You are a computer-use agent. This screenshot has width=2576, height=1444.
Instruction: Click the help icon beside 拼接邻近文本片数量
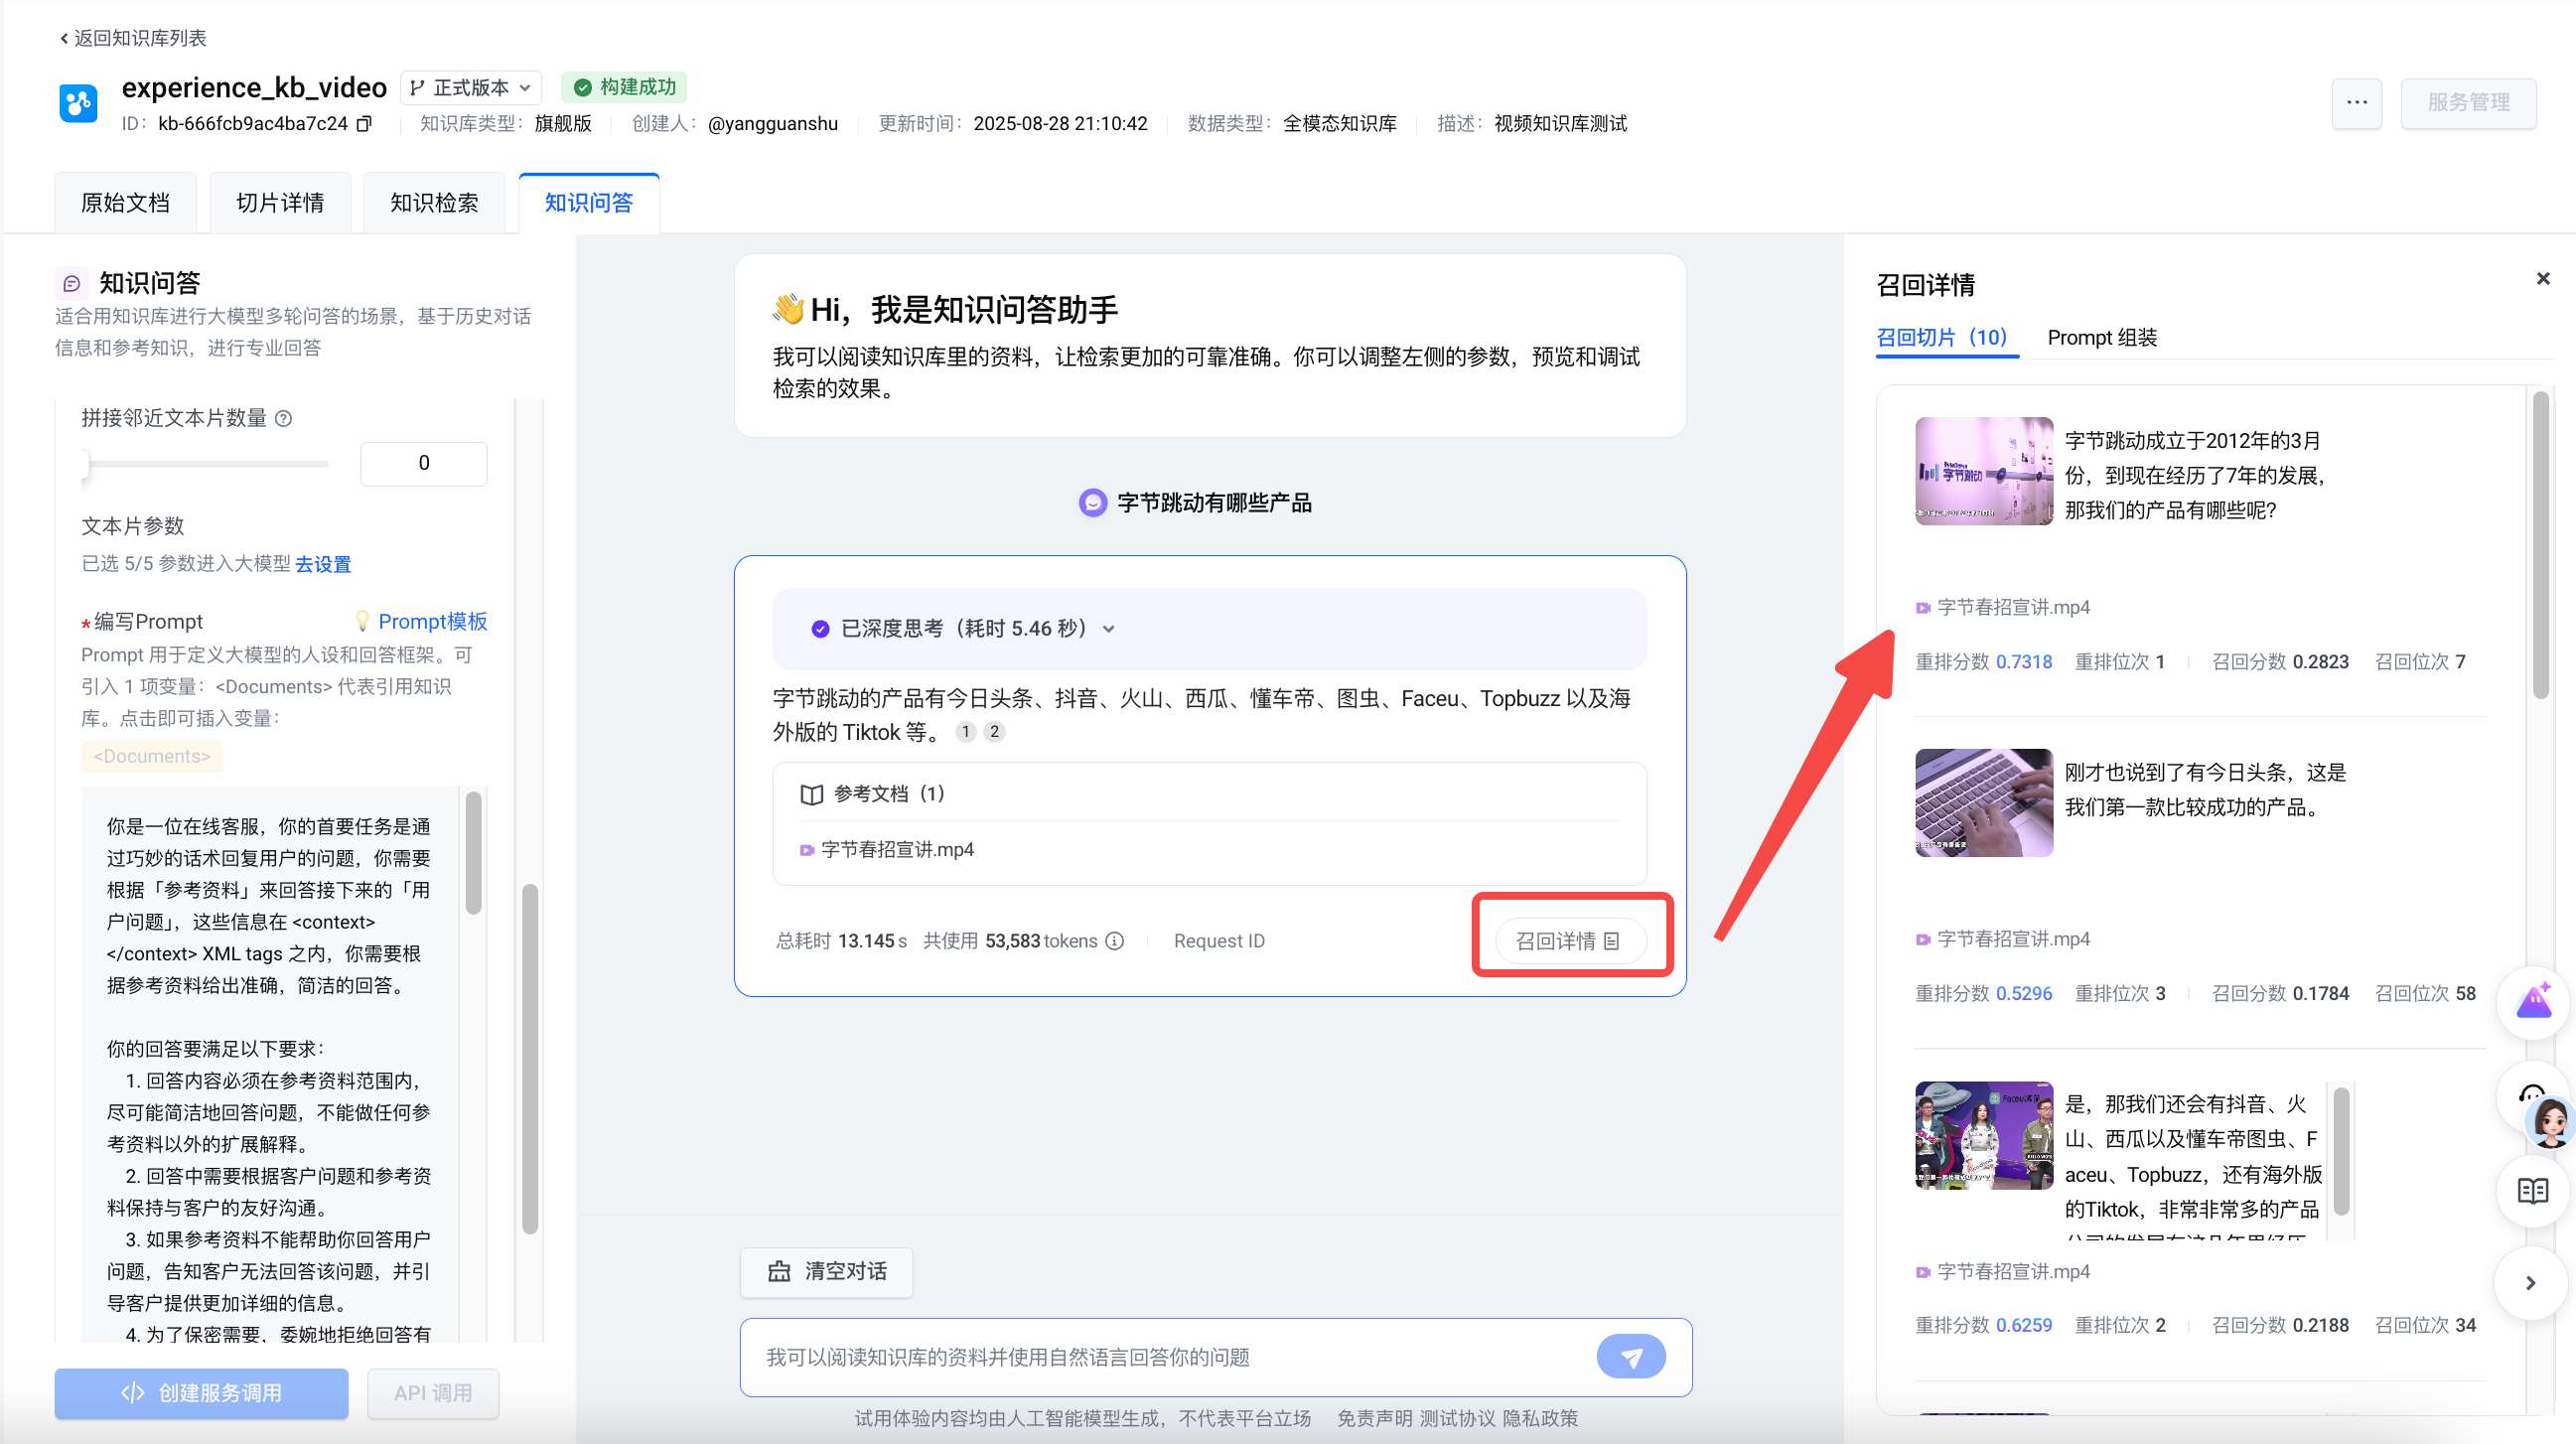click(284, 418)
